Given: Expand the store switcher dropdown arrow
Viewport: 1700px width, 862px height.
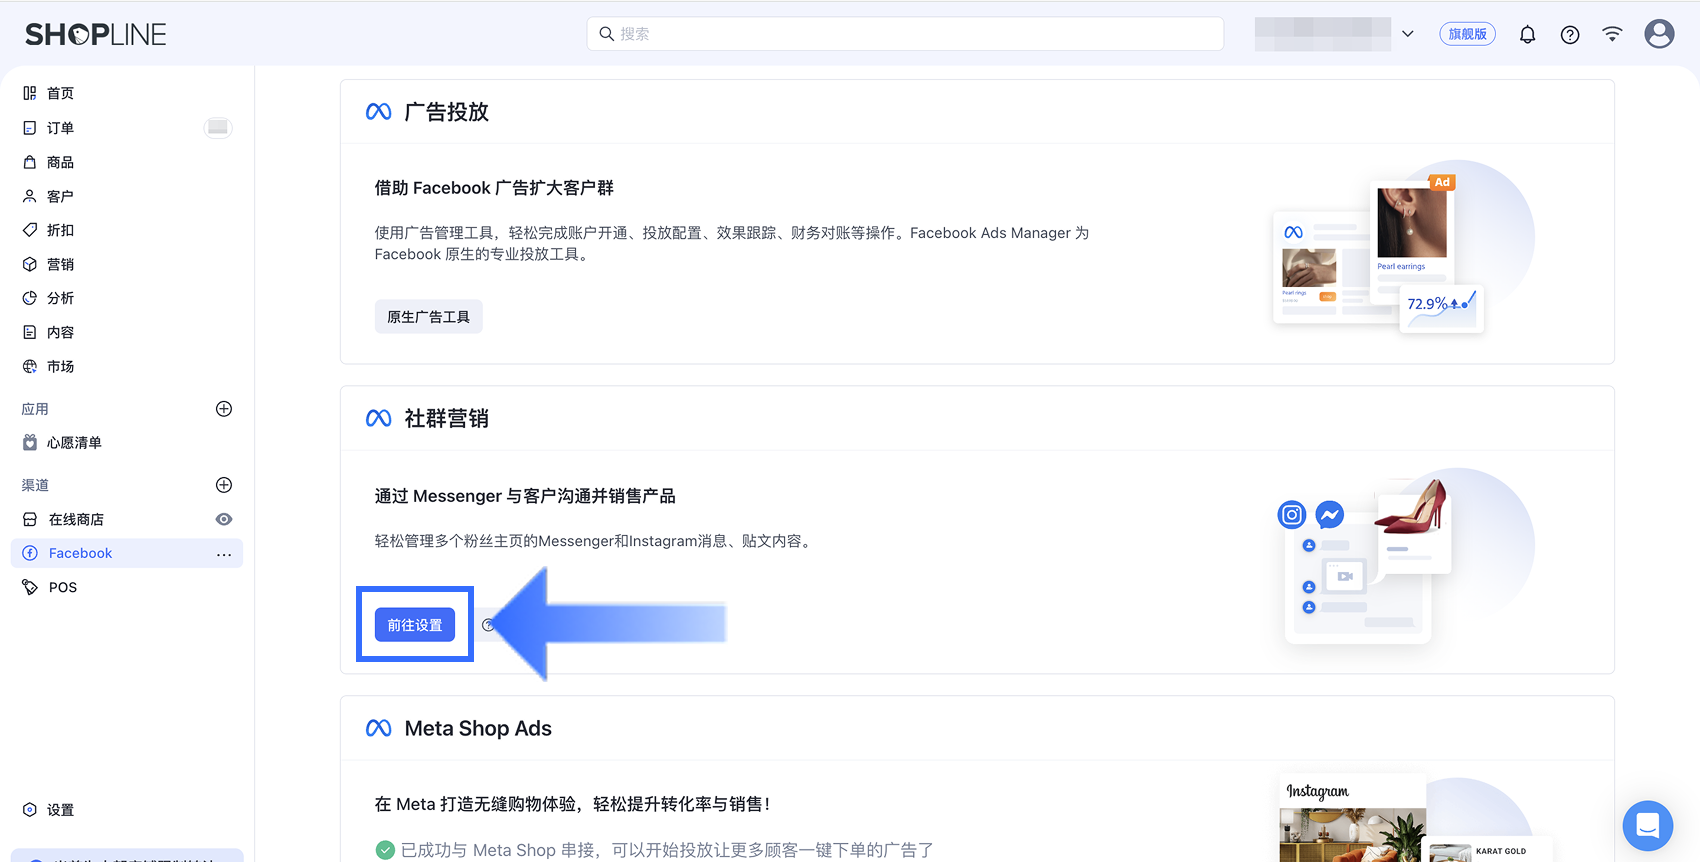Looking at the screenshot, I should [1408, 34].
